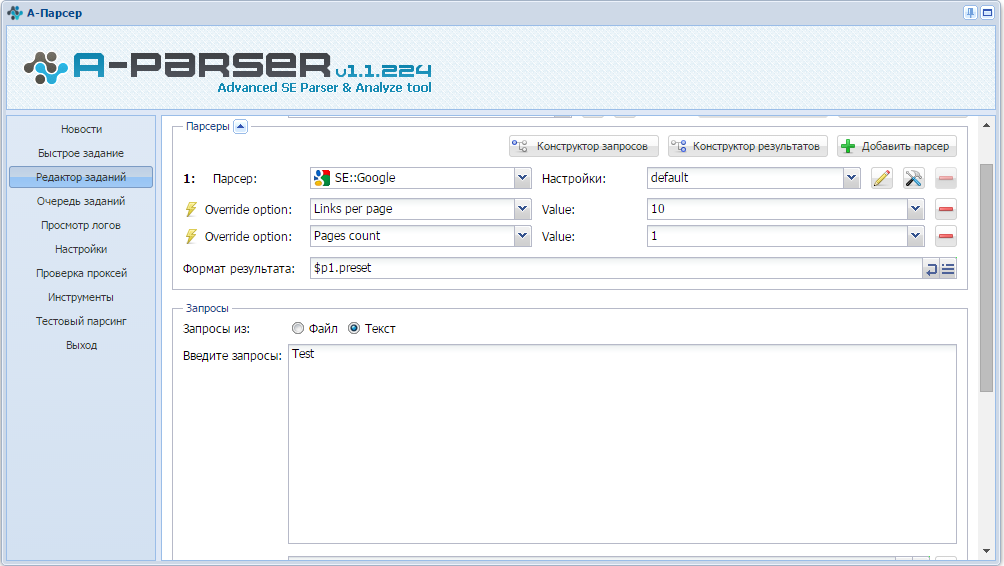Screen dimensions: 1004x566
Task: Select Текст radio button
Action: tap(353, 328)
